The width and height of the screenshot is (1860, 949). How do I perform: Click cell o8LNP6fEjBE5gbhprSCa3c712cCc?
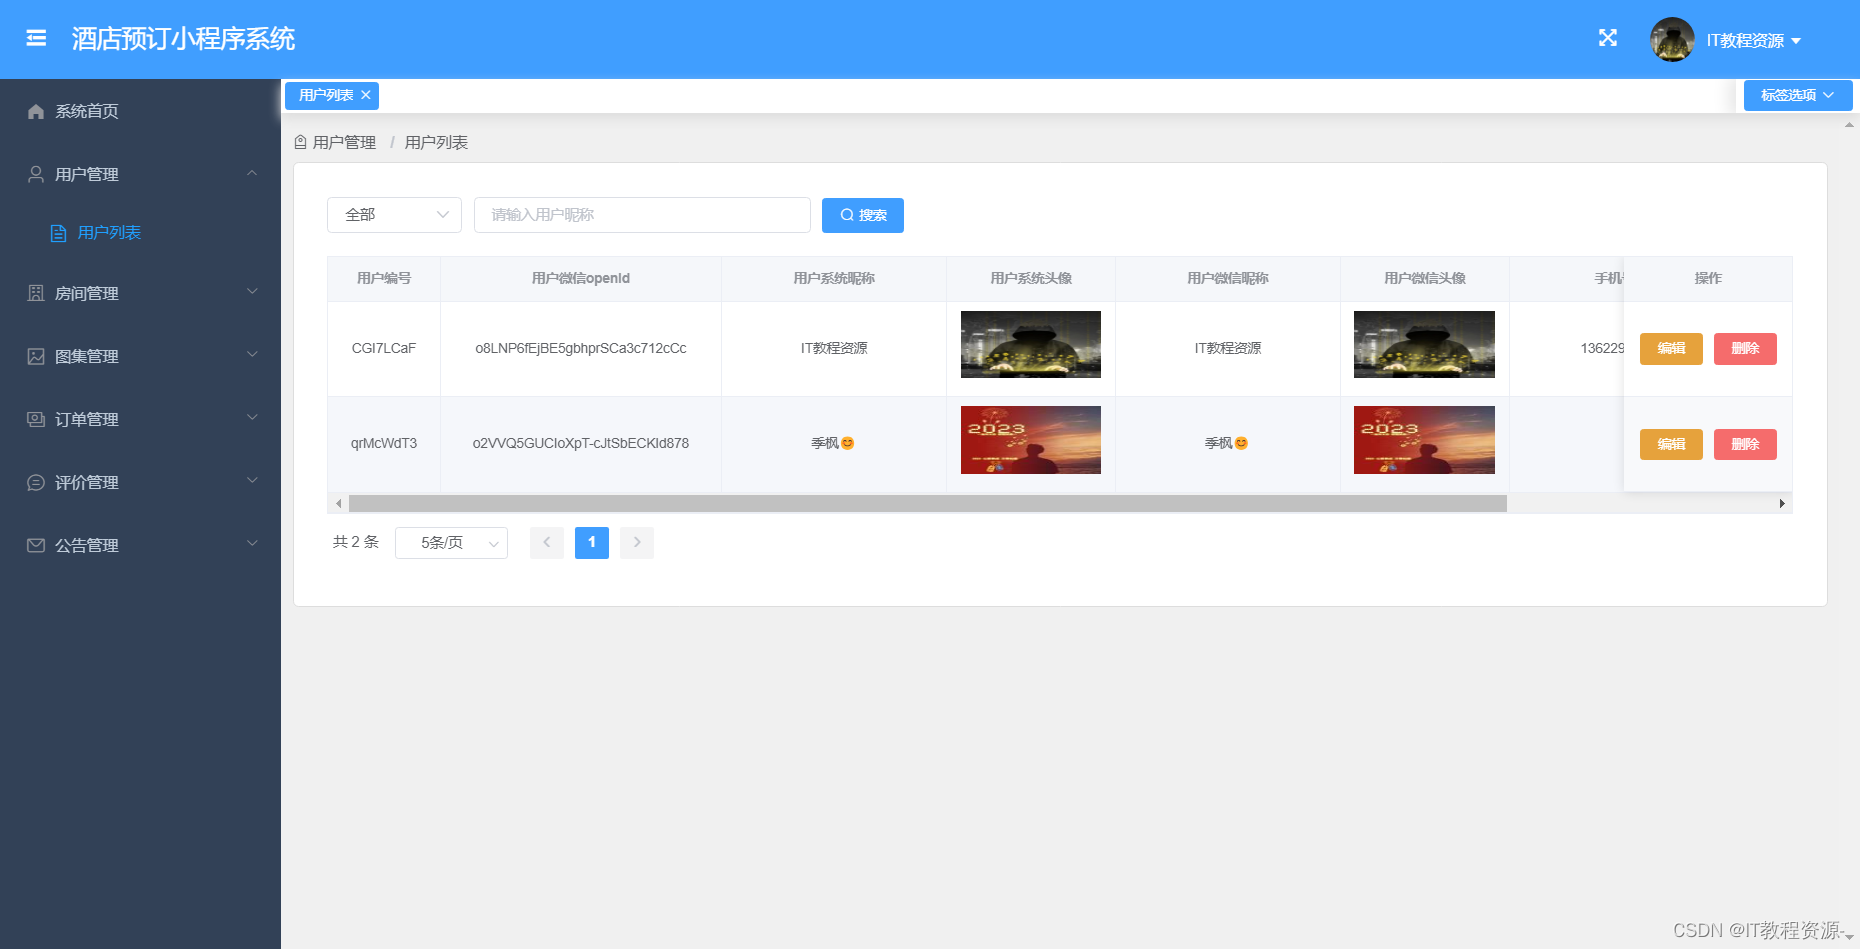[581, 349]
